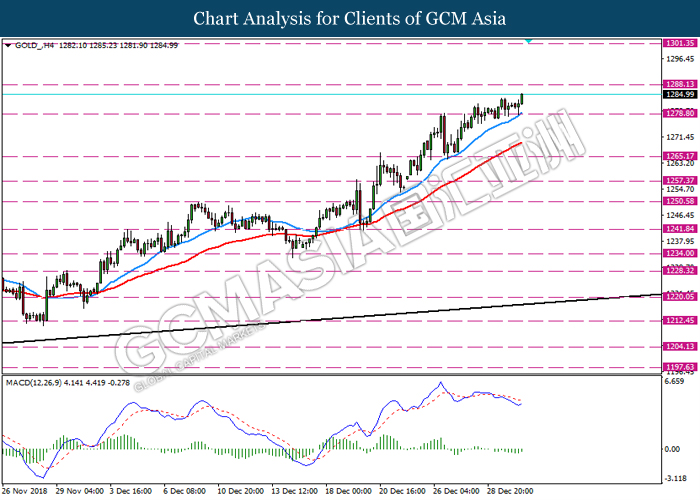Click the GOLD_,H4 symbol label
Screen dimensions: 700x500
(x=34, y=45)
